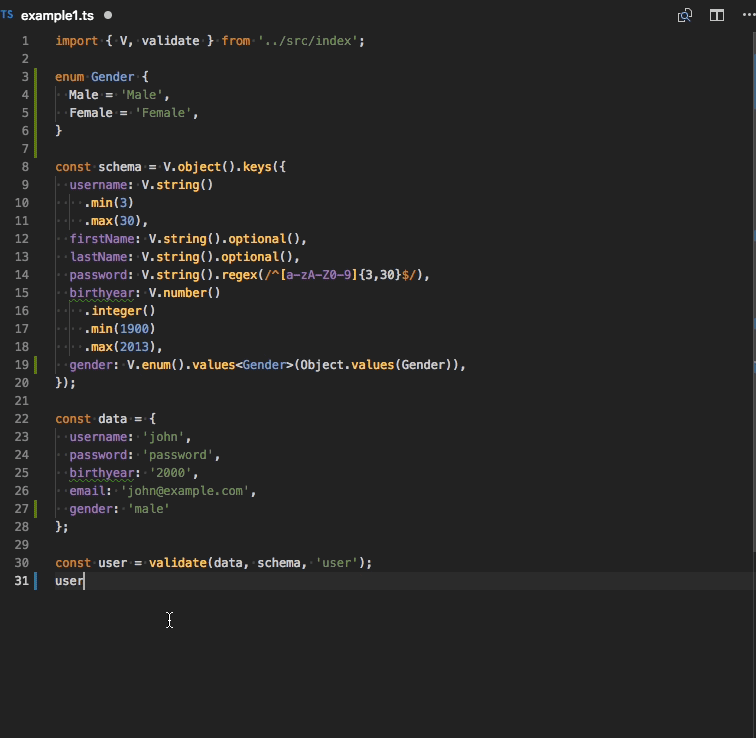Click the 'password' string value on line 24

pos(177,455)
